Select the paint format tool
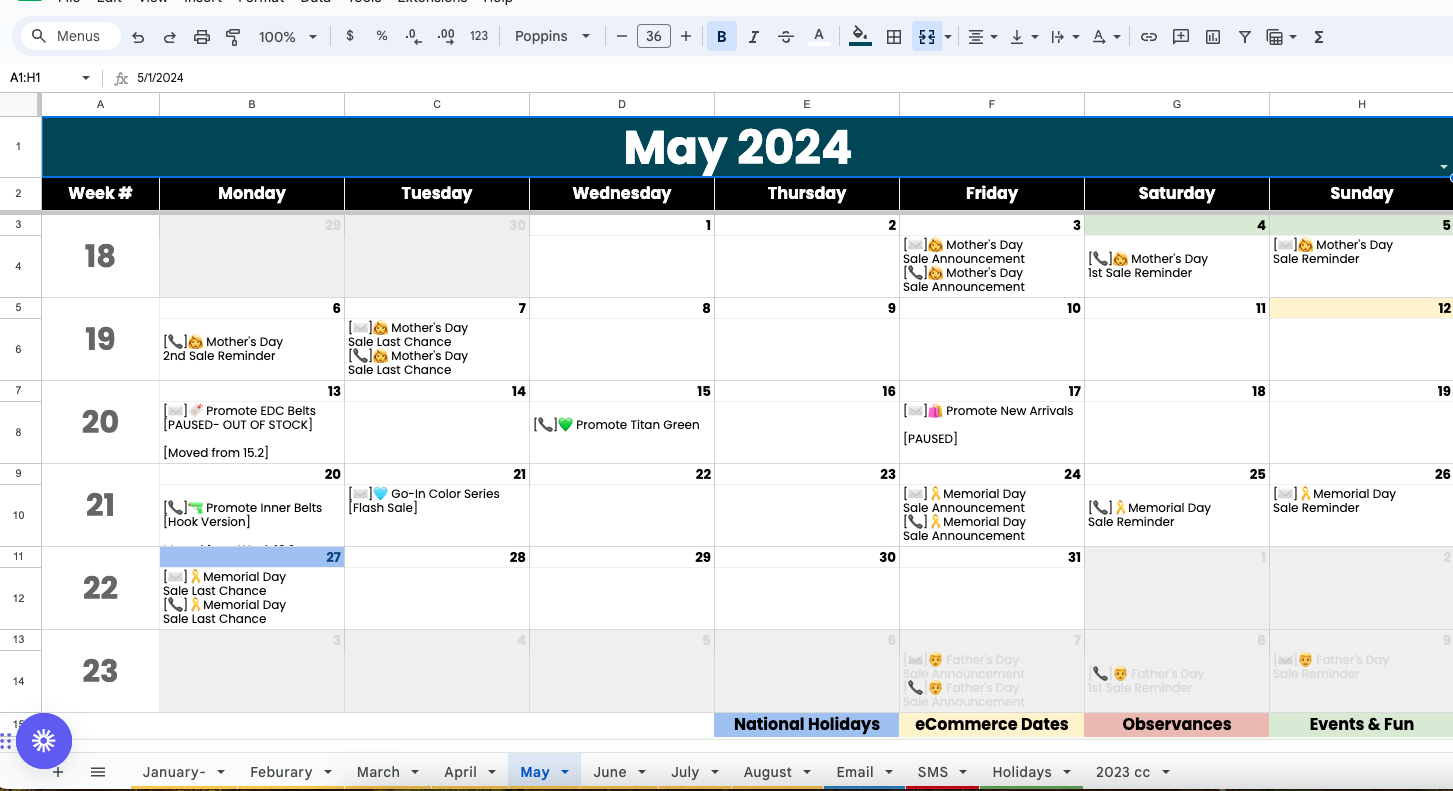The height and width of the screenshot is (791, 1453). 233,37
